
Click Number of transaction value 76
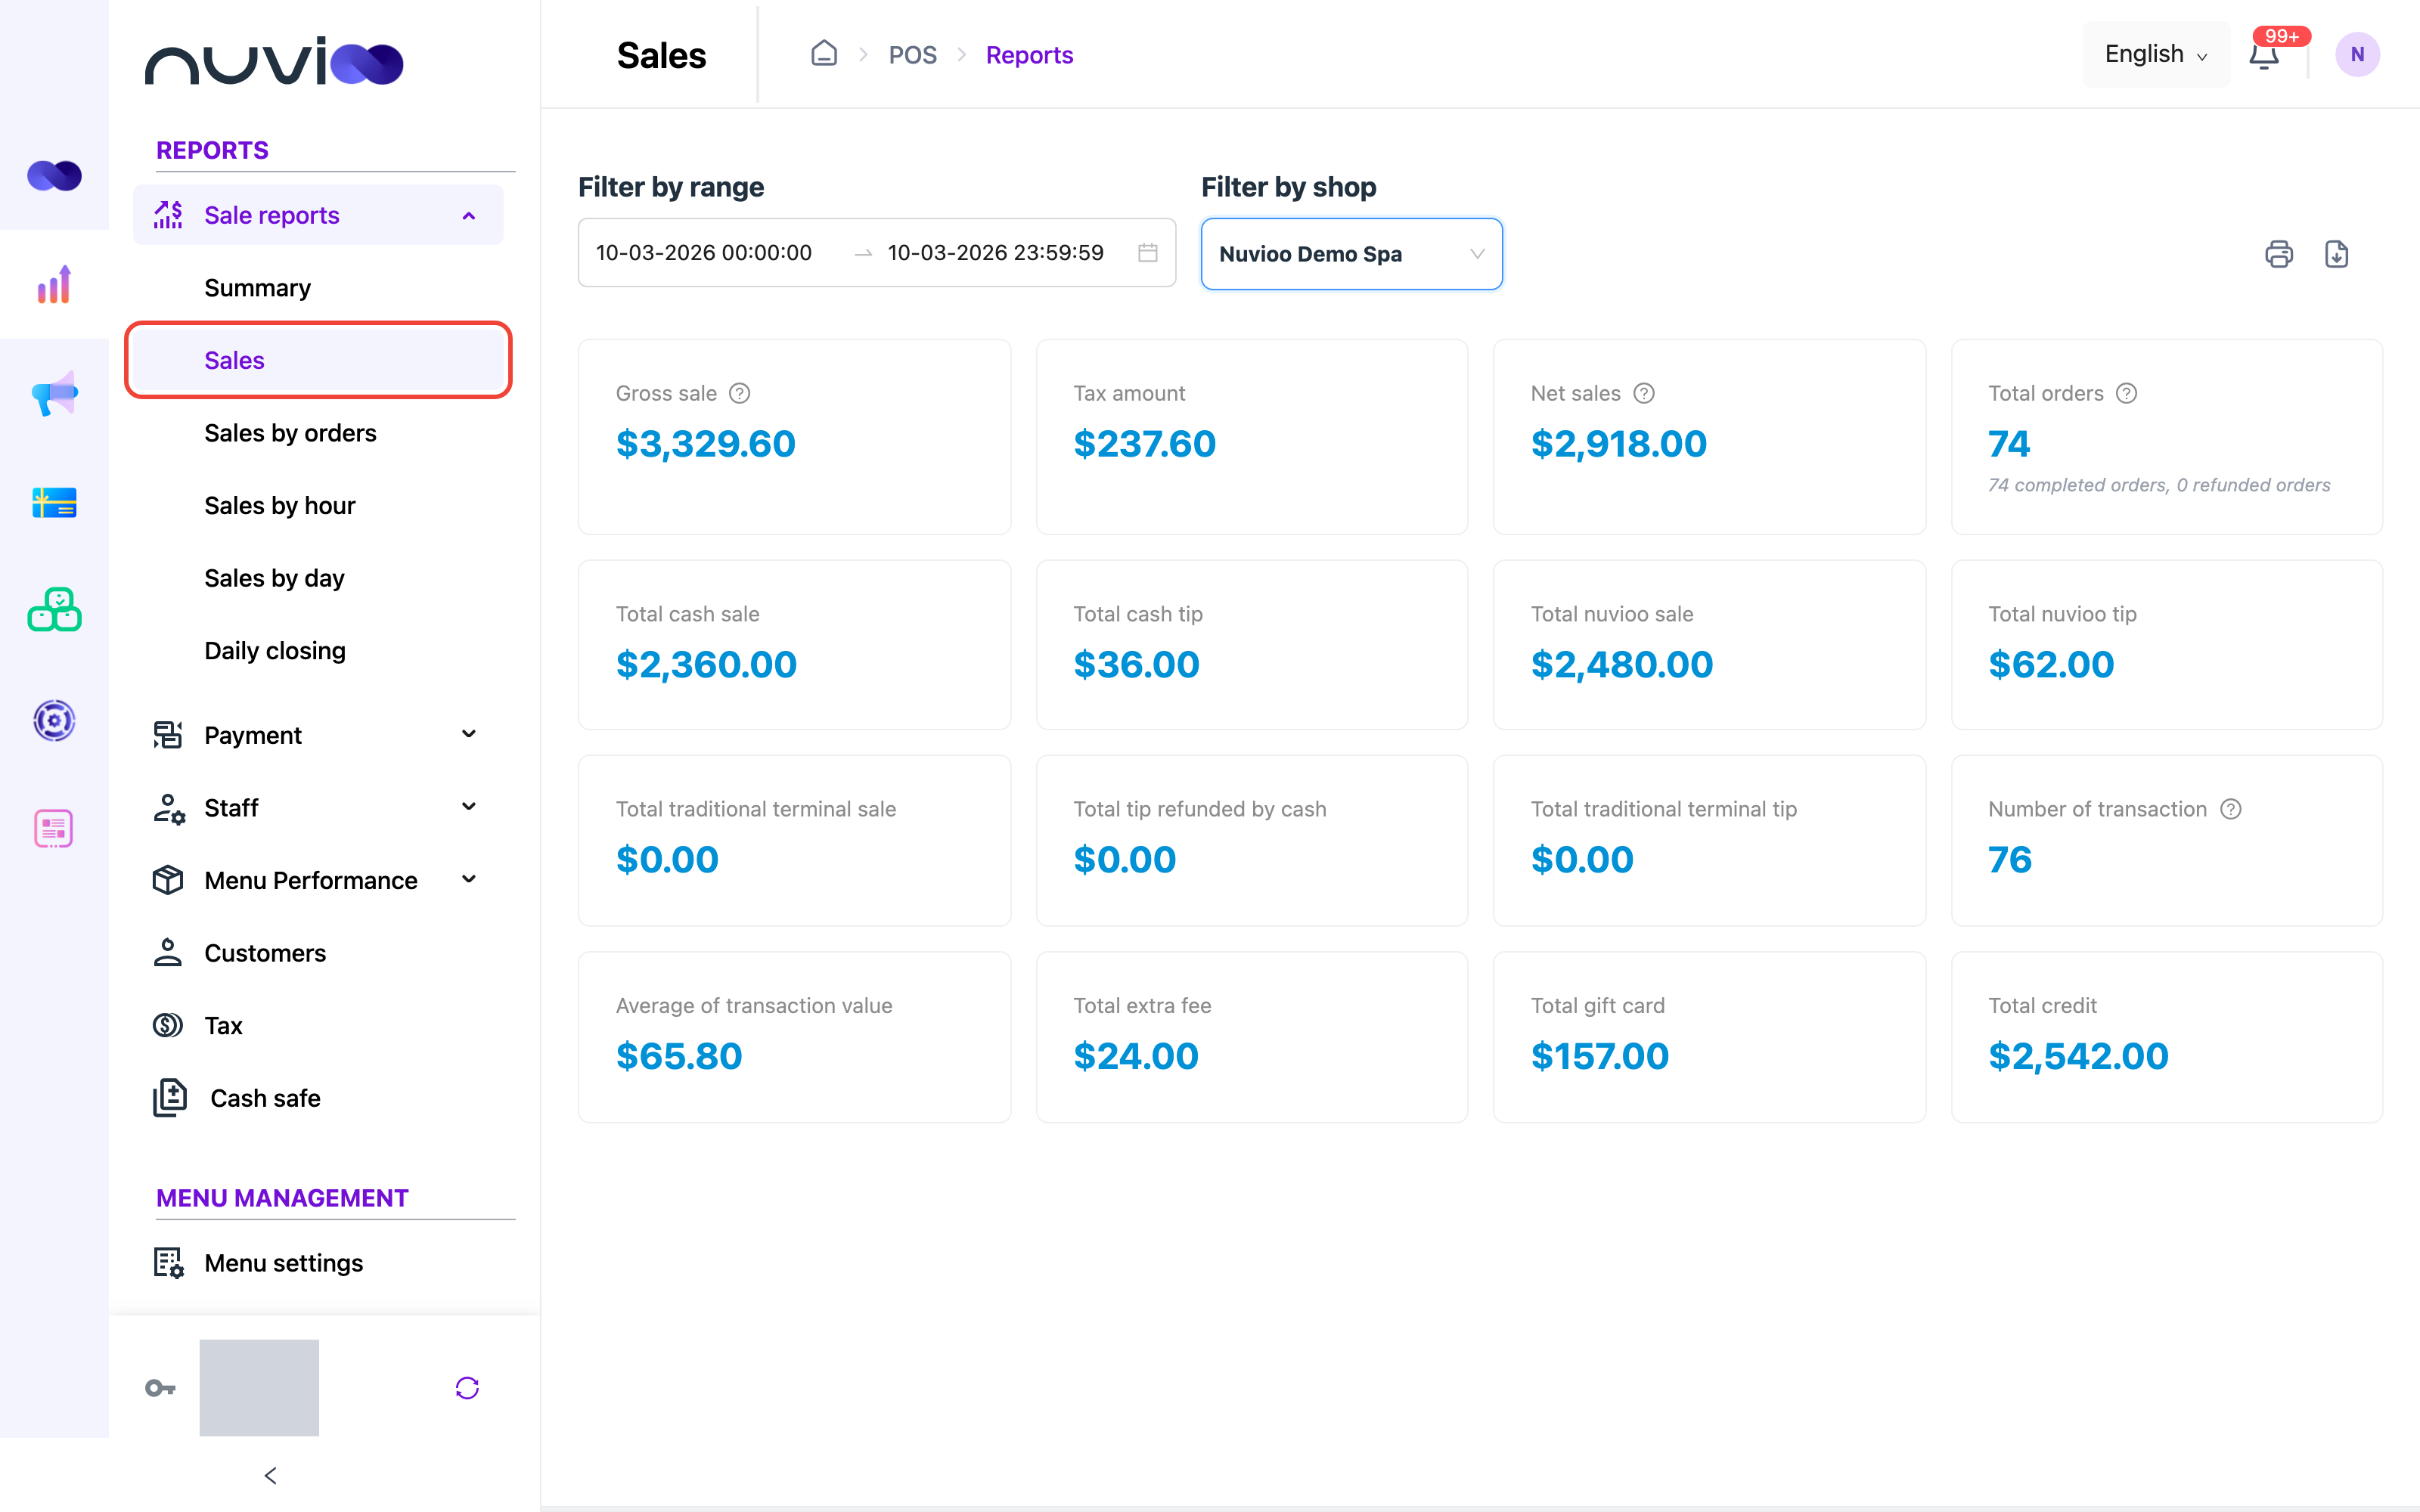point(2010,860)
